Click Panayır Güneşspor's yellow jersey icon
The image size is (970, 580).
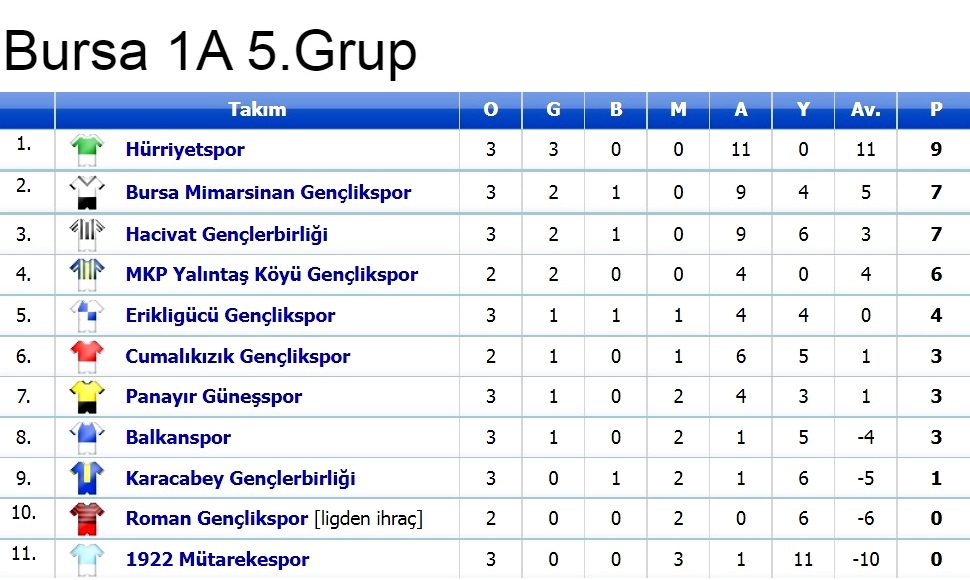pyautogui.click(x=87, y=396)
